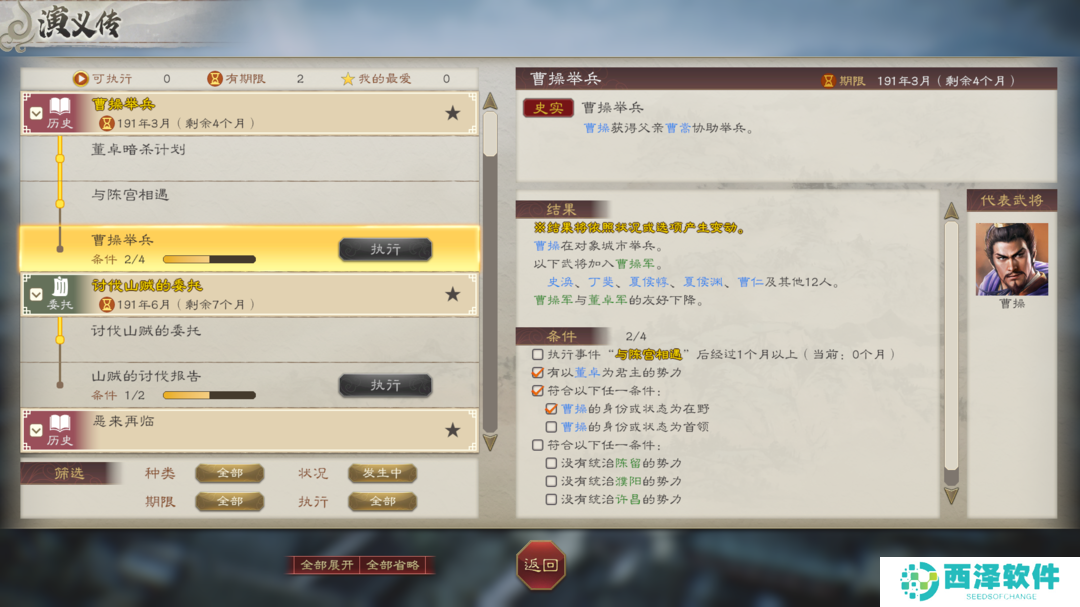Viewport: 1080px width, 607px height.
Task: Open the 种类 filter set to 全部
Action: [x=230, y=473]
